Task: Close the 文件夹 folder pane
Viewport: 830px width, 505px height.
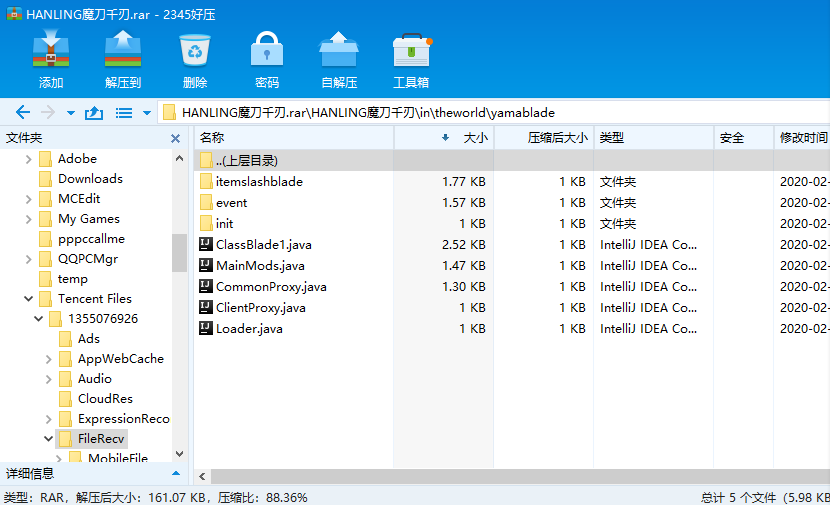Action: 175,139
